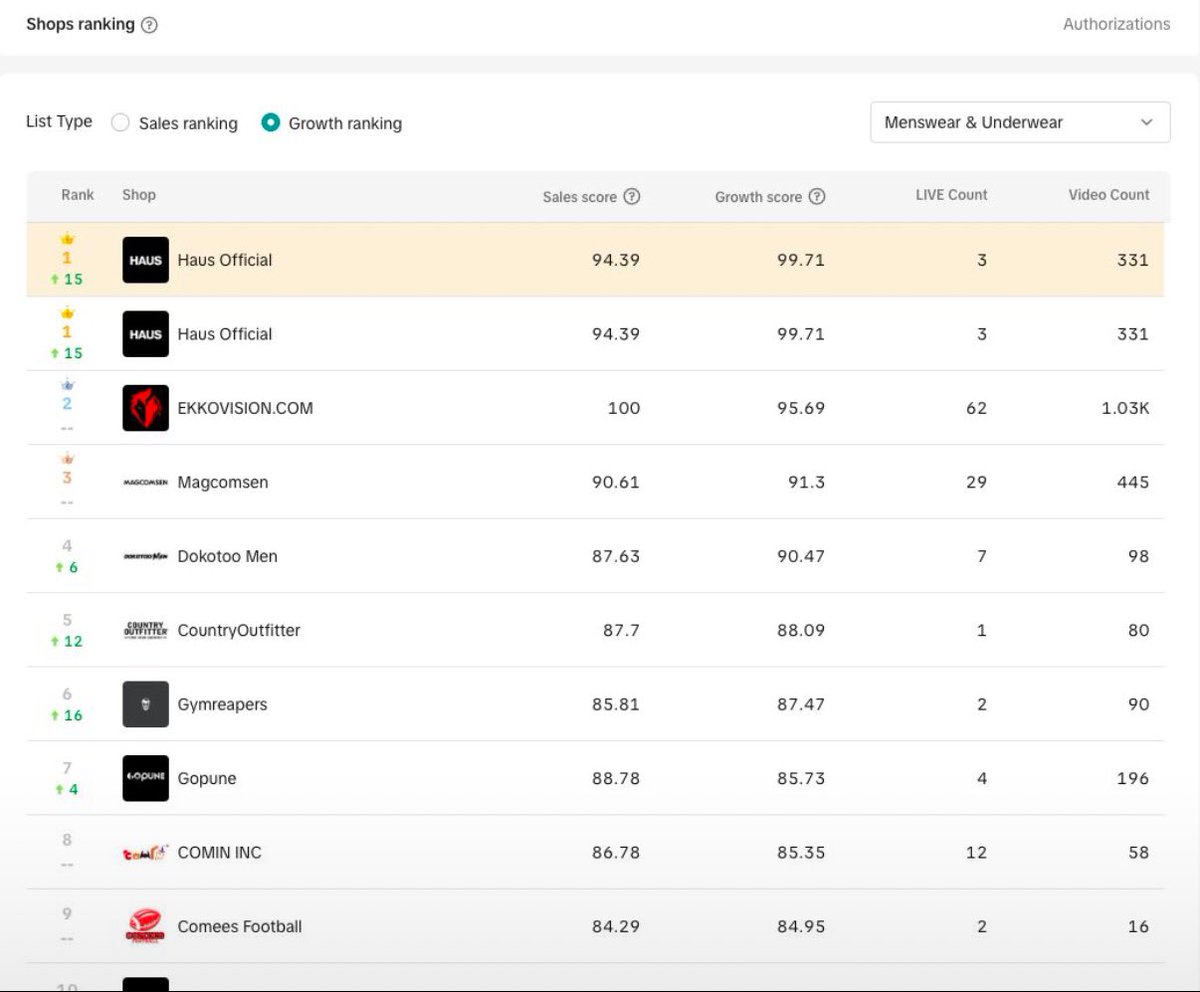Click the Shop column header
The image size is (1200, 992).
click(x=139, y=195)
